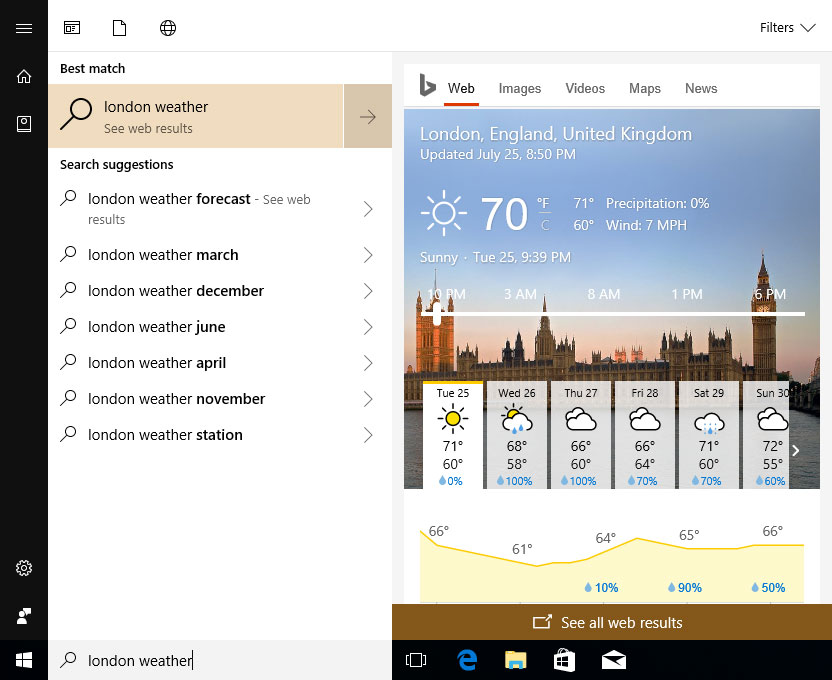This screenshot has height=680, width=832.
Task: Click See all web results
Action: click(611, 622)
